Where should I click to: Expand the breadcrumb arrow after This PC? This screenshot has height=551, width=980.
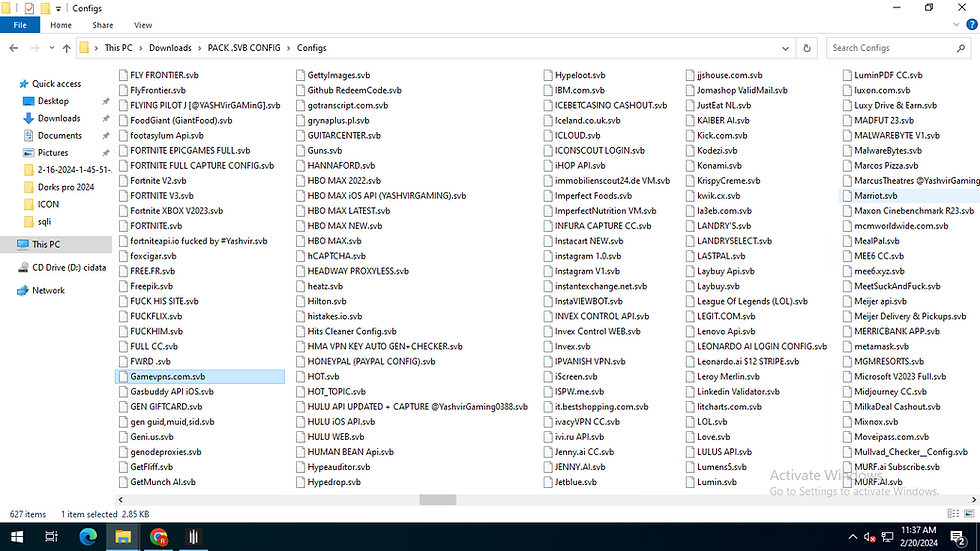[141, 48]
